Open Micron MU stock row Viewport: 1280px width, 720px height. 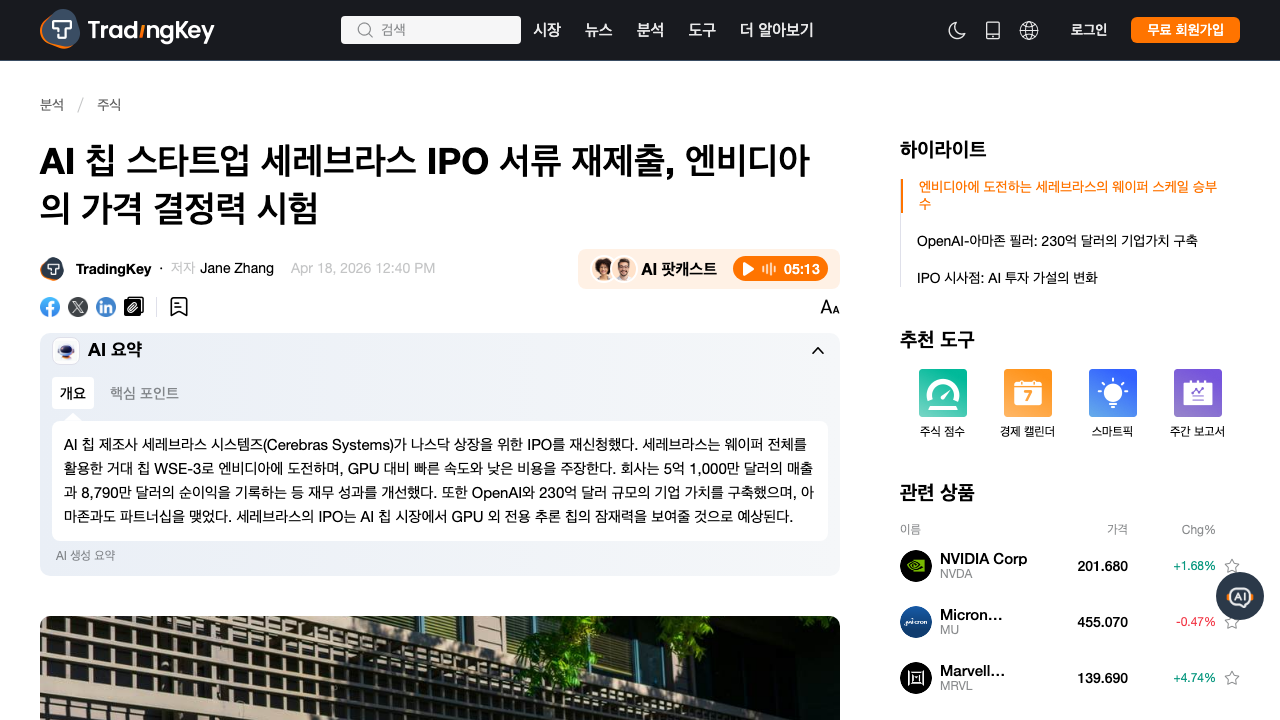click(x=1070, y=622)
